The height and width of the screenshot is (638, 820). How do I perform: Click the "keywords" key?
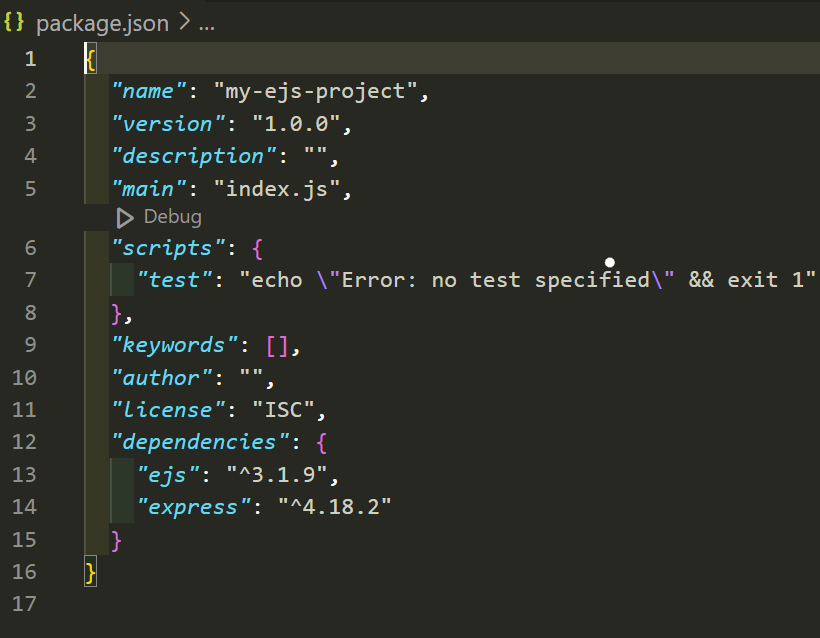pos(175,345)
